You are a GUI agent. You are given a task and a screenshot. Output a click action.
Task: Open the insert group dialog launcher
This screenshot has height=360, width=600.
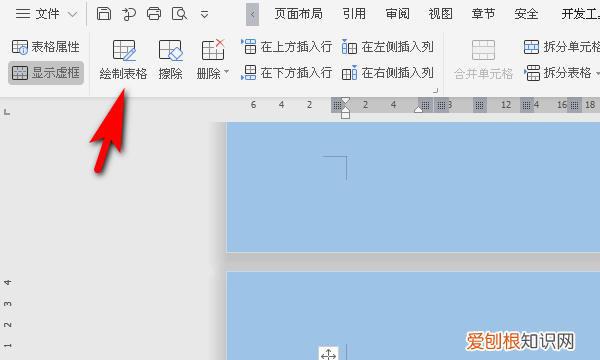pyautogui.click(x=435, y=90)
